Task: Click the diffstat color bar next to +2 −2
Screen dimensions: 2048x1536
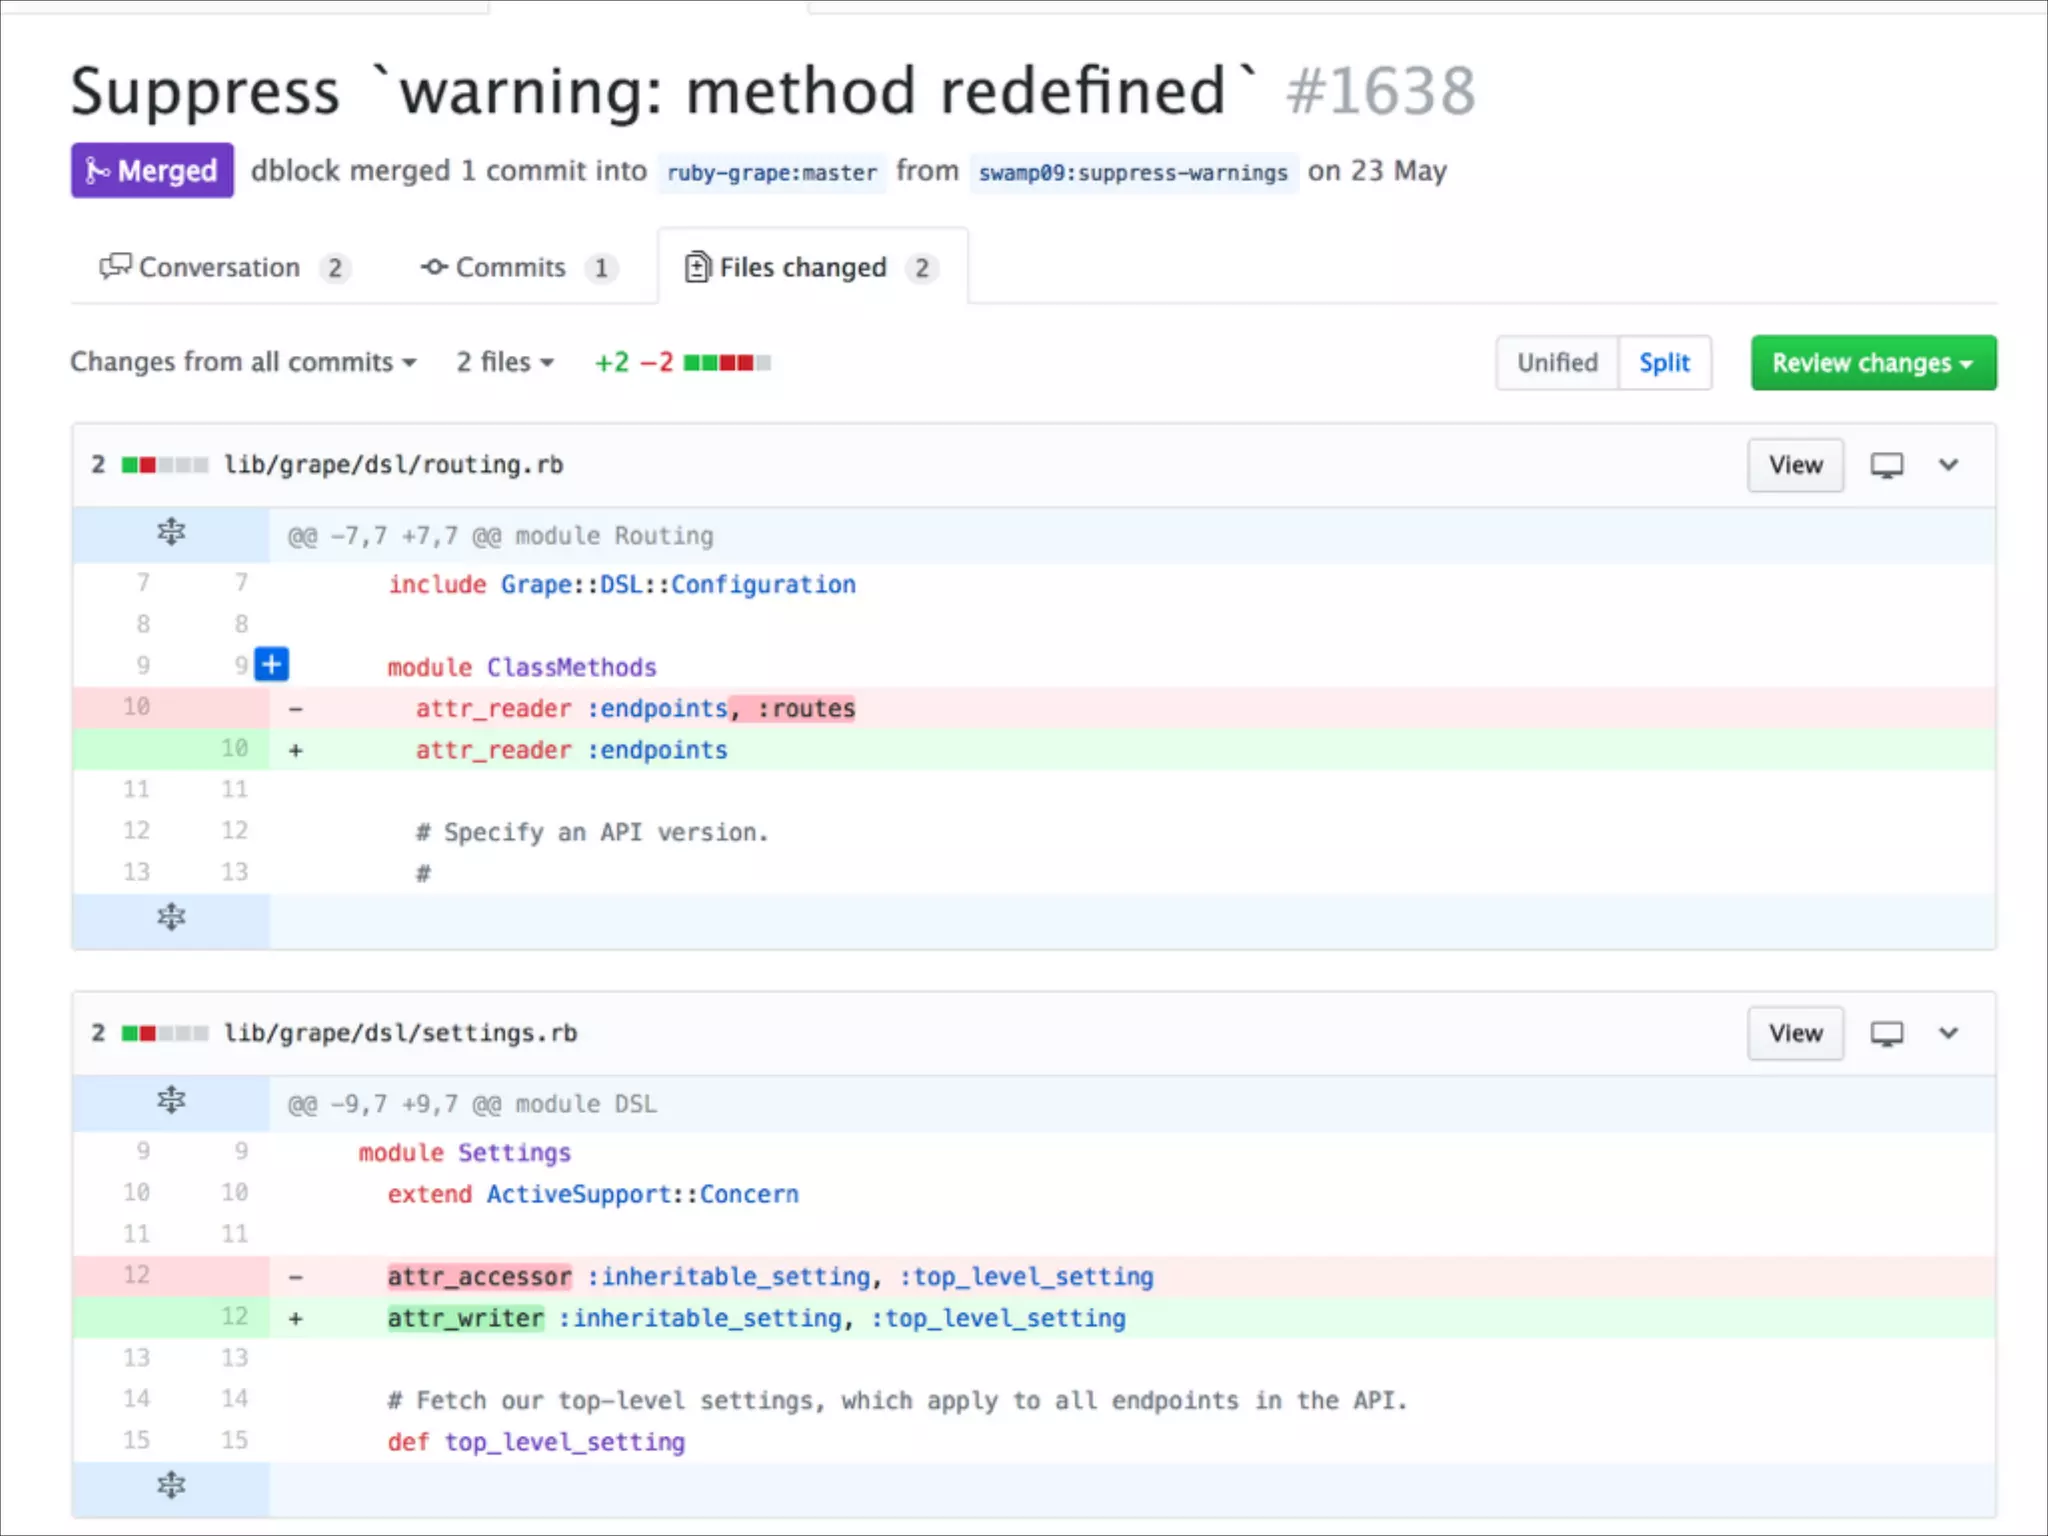Action: pos(727,362)
